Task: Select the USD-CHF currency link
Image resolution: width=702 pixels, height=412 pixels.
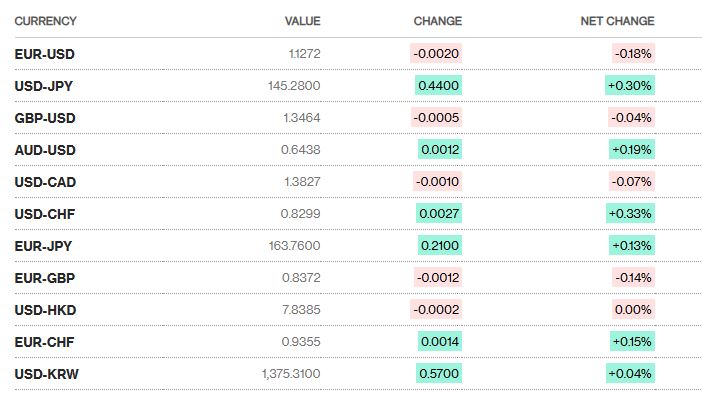Action: click(x=45, y=214)
